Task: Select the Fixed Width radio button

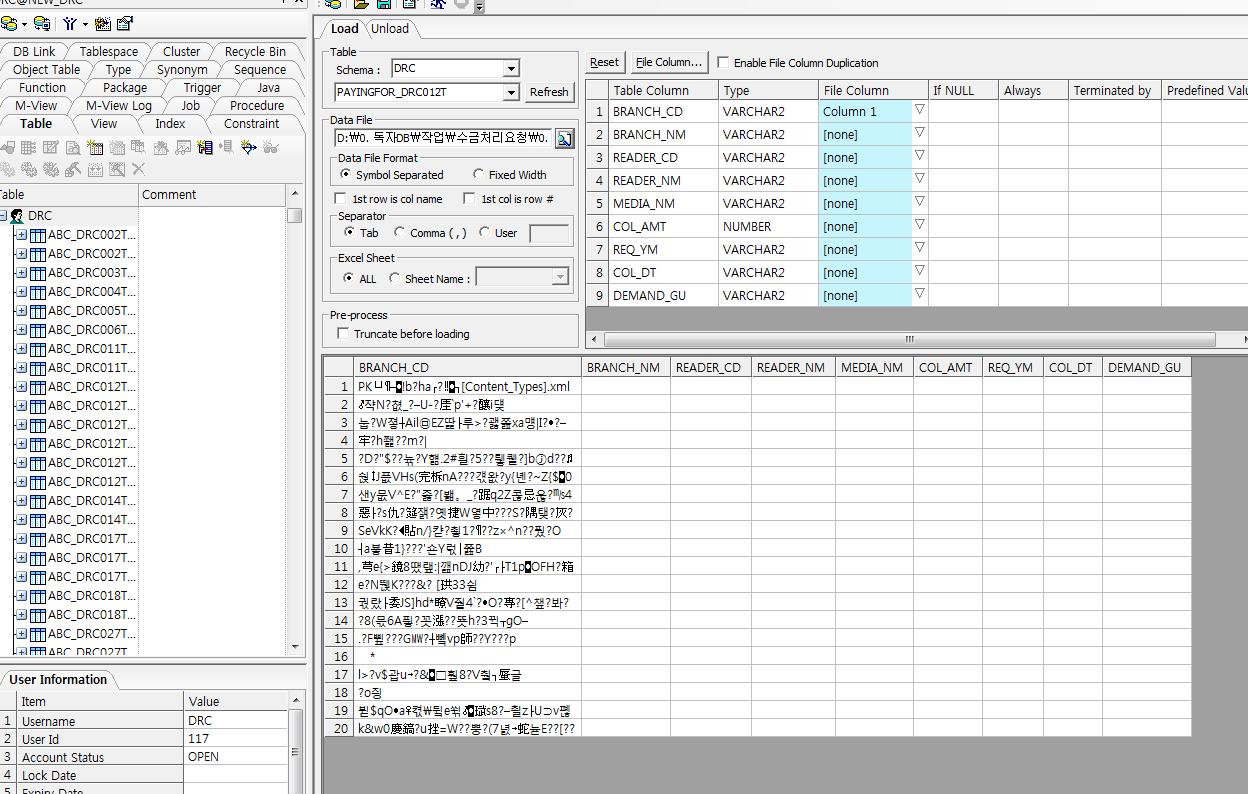Action: coord(479,175)
